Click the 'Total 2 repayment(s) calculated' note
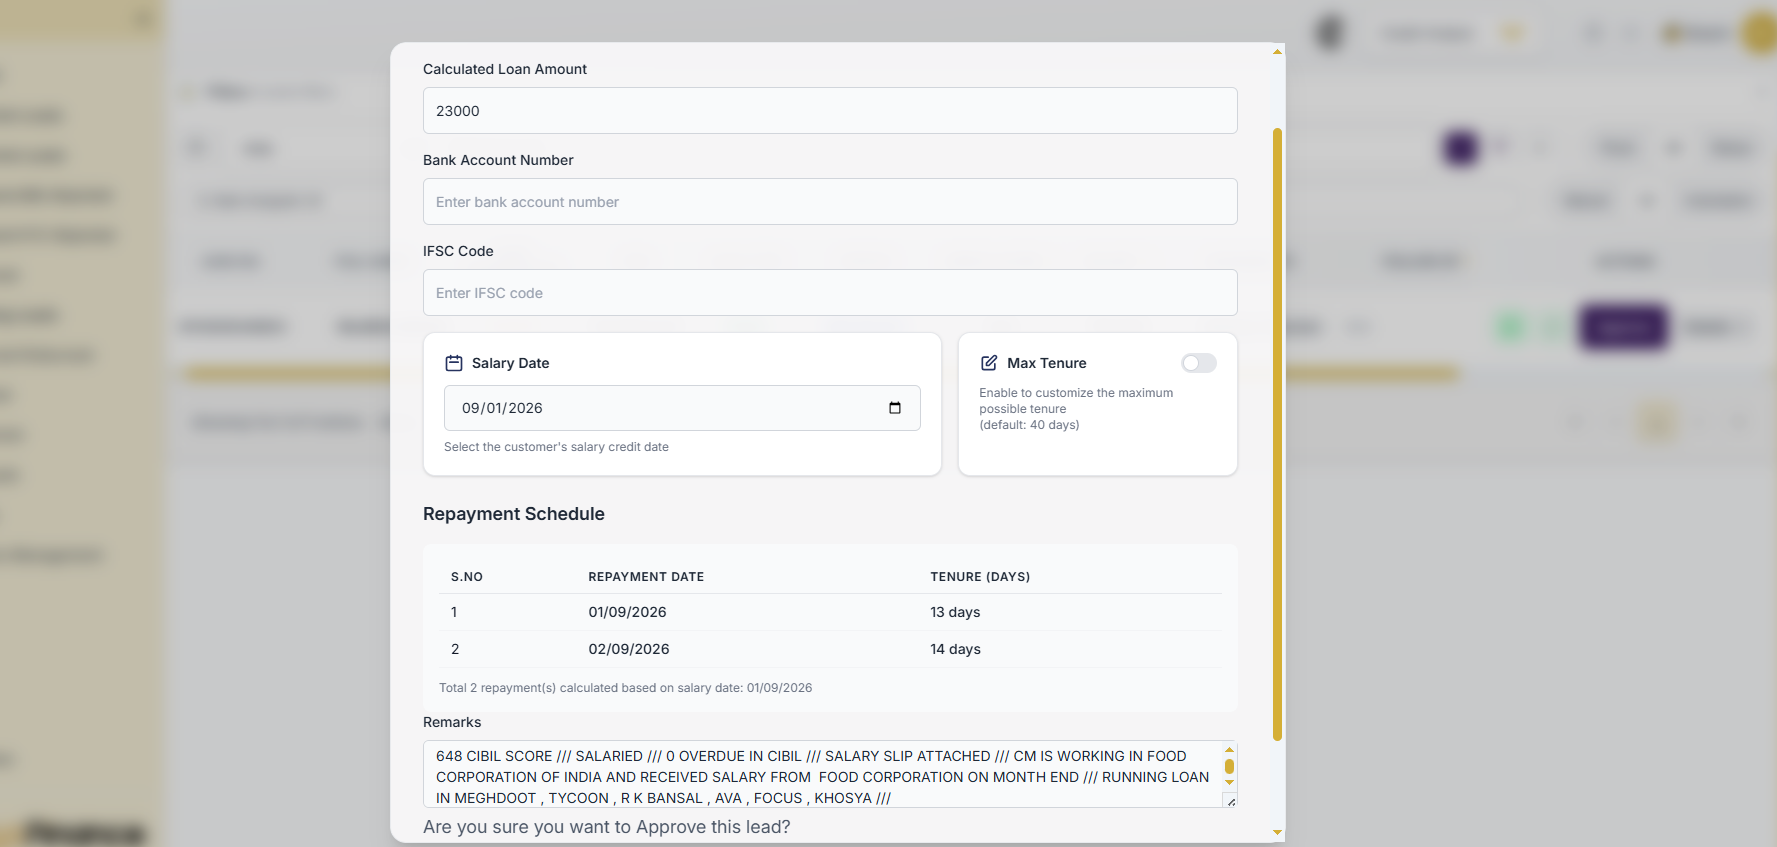 [625, 688]
